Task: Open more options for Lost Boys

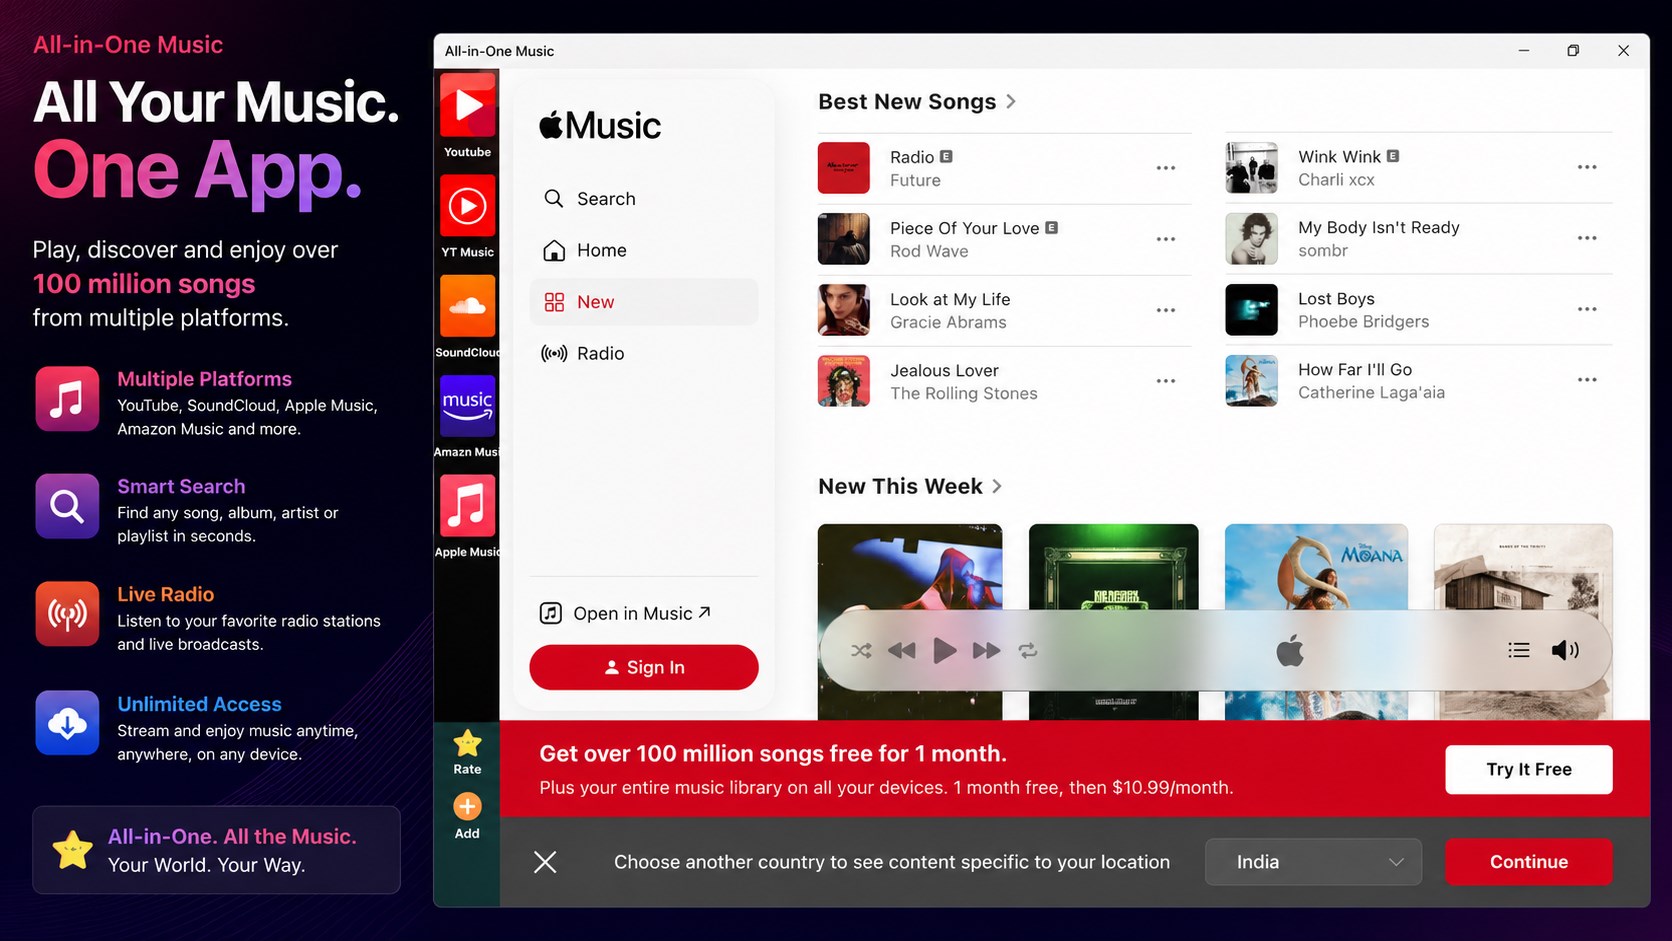Action: 1587,309
